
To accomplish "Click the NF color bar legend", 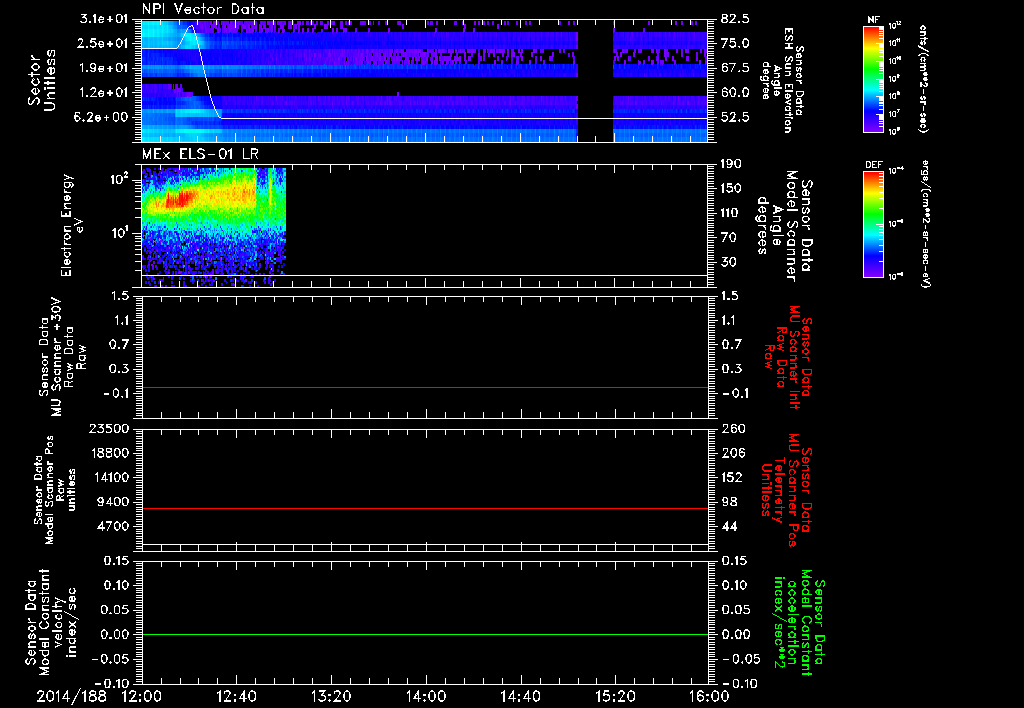I will 873,78.
